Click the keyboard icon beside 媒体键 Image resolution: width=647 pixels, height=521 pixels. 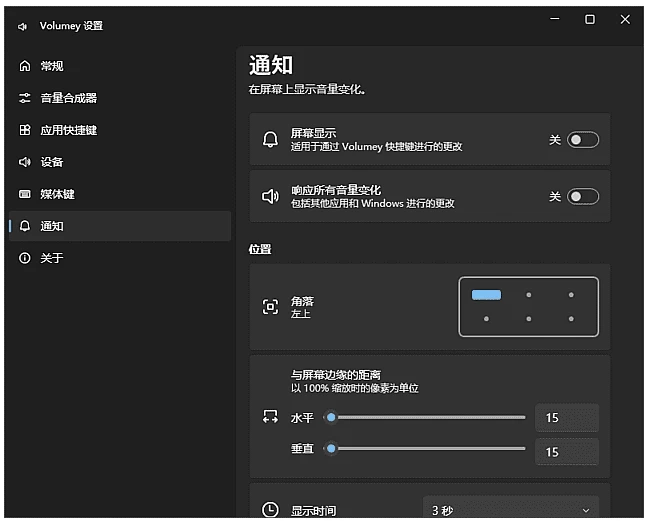25,194
